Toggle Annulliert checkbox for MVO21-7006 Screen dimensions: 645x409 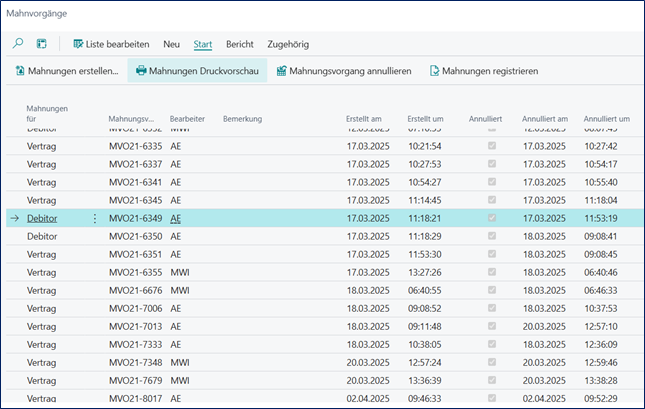coord(492,308)
